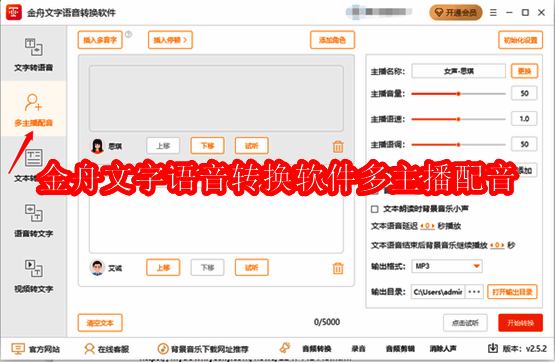
Task: Click the 更换 button beside the anchor name
Action: [x=525, y=71]
